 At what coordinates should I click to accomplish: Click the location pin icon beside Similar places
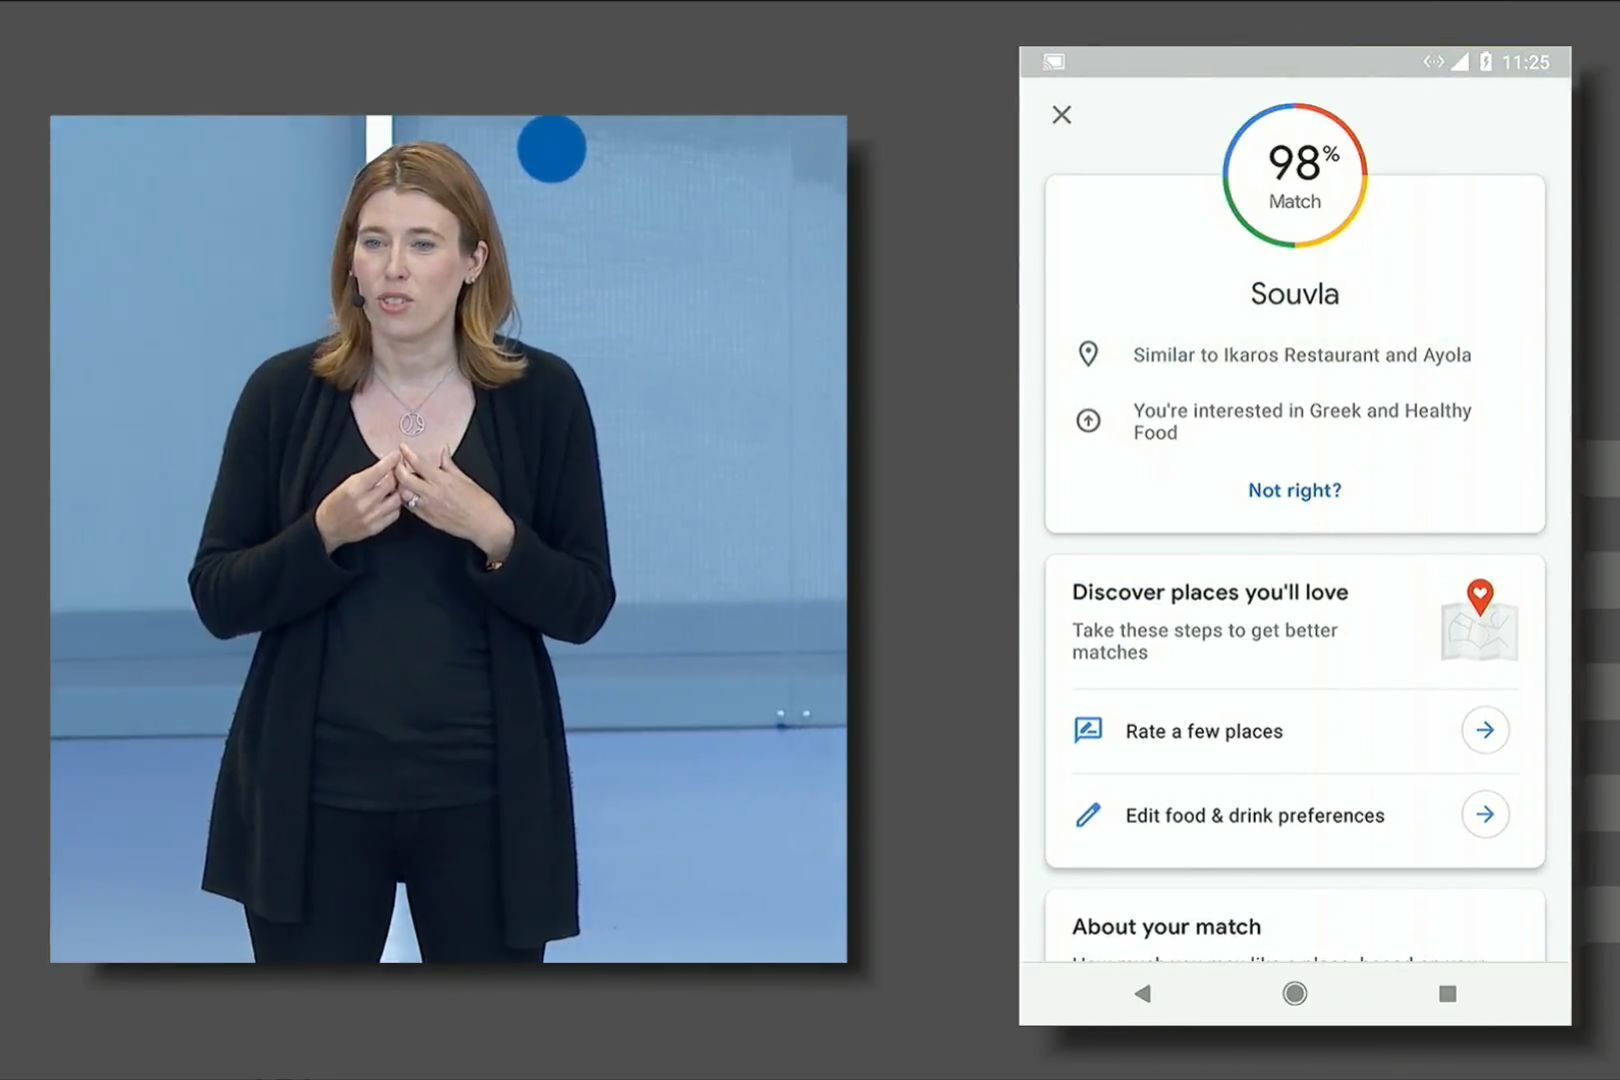pyautogui.click(x=1088, y=354)
